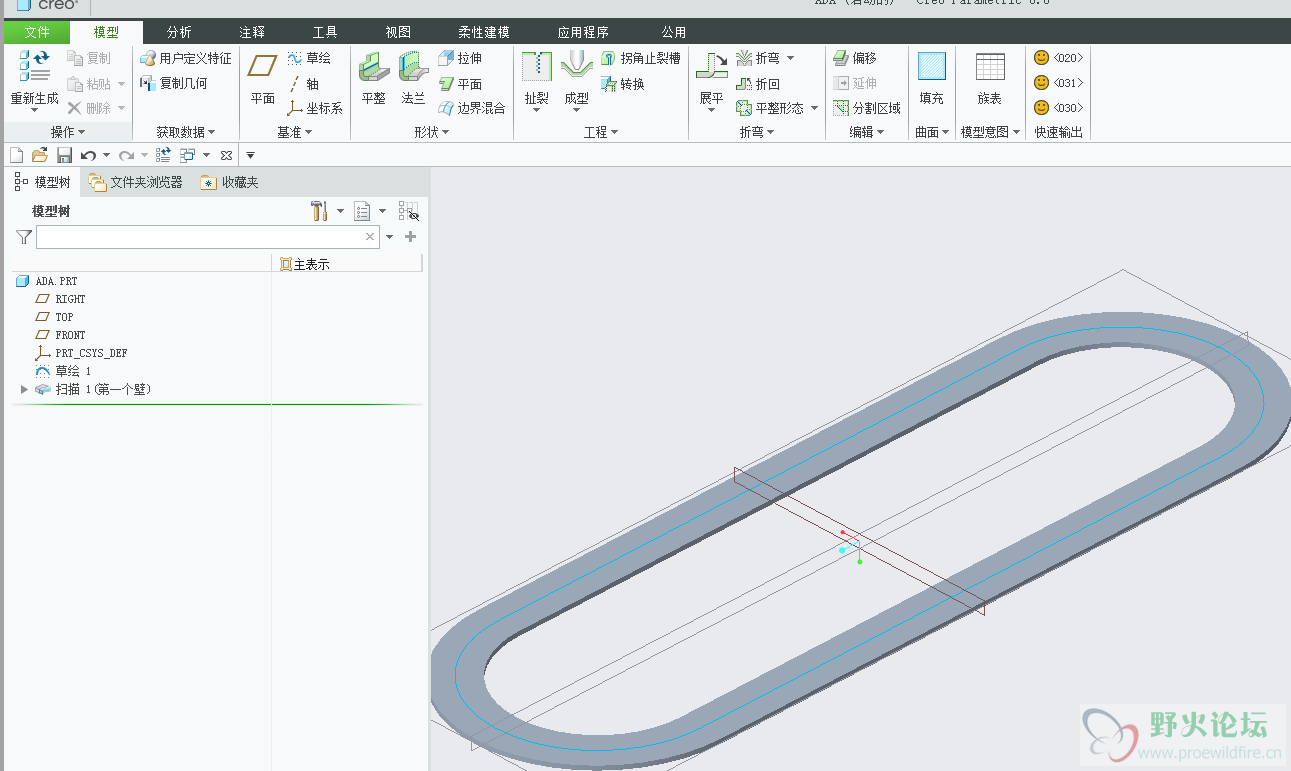Click the 拉伸 extrude tool

point(461,58)
